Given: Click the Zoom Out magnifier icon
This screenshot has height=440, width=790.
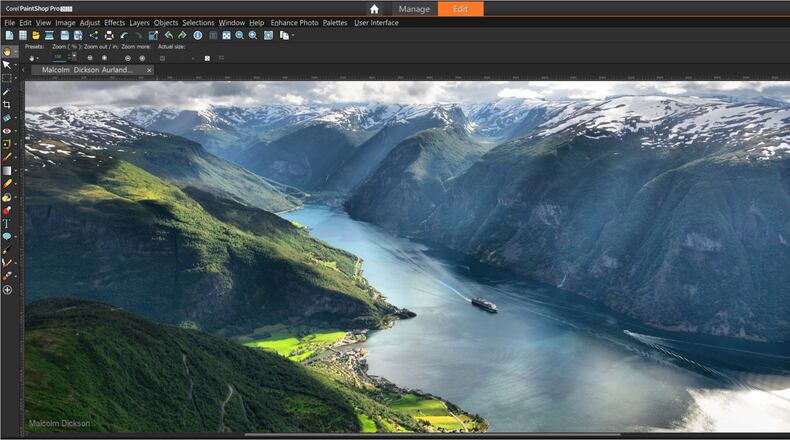Looking at the screenshot, I should pyautogui.click(x=239, y=35).
